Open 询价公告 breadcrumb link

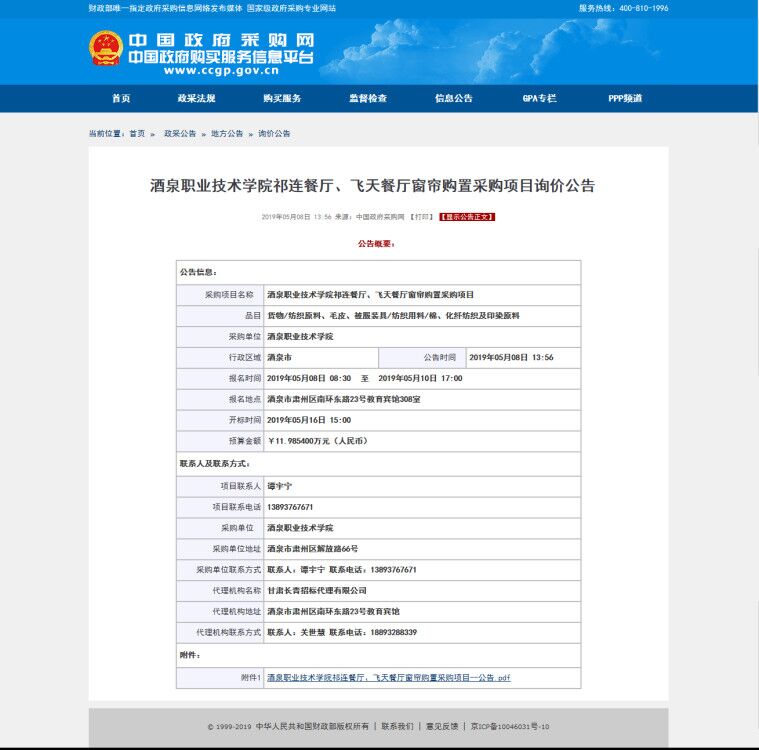[x=274, y=133]
